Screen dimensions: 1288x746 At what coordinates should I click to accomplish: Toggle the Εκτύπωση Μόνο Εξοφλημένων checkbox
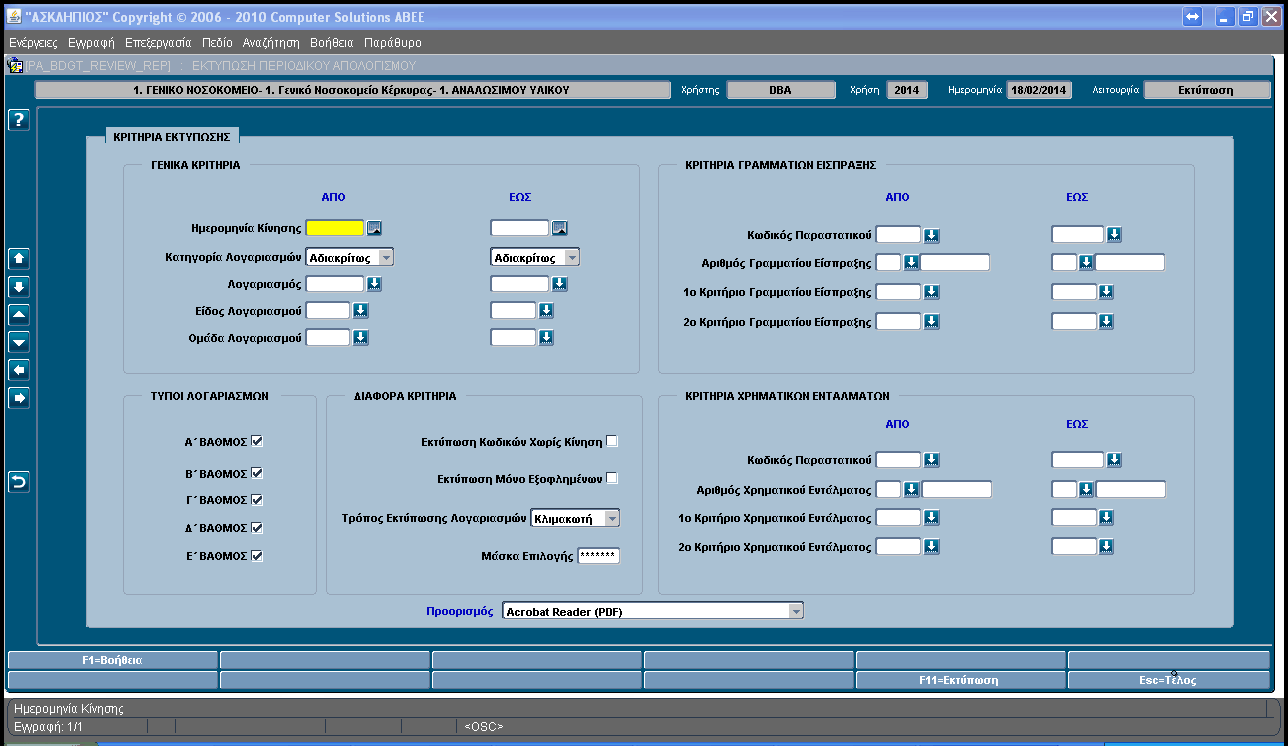point(612,478)
